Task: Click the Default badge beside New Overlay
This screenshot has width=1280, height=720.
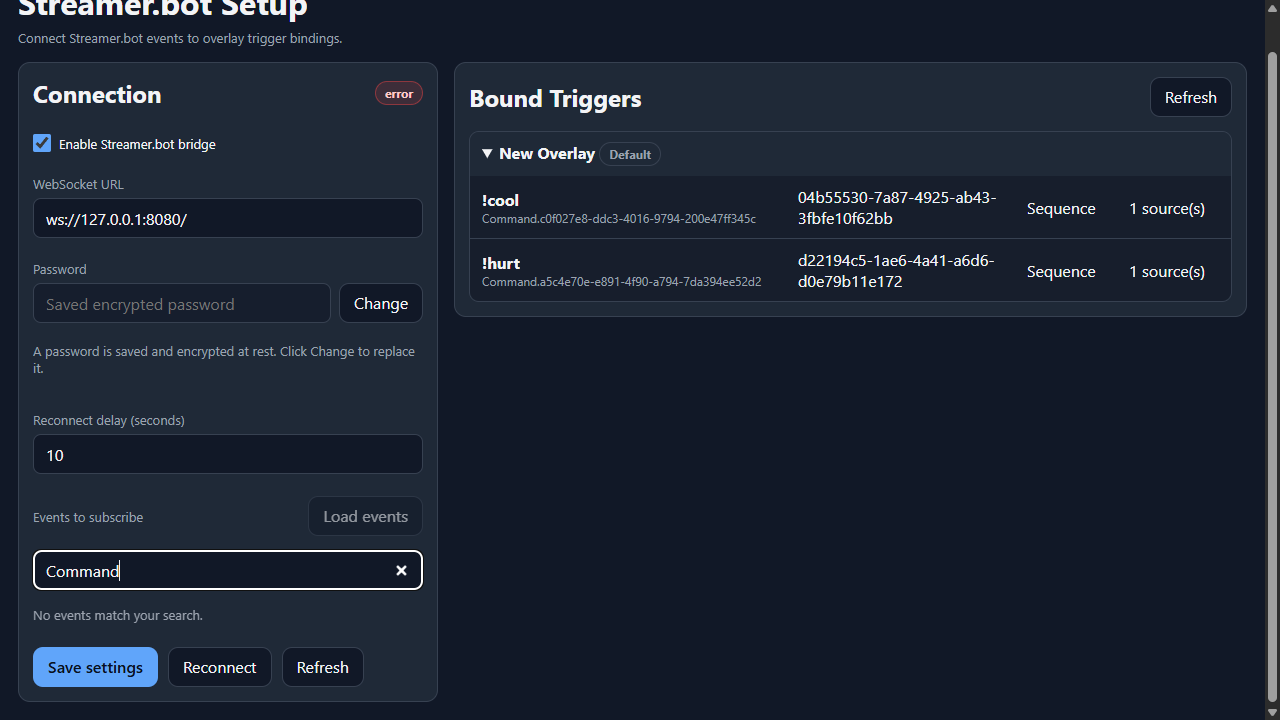Action: point(630,154)
